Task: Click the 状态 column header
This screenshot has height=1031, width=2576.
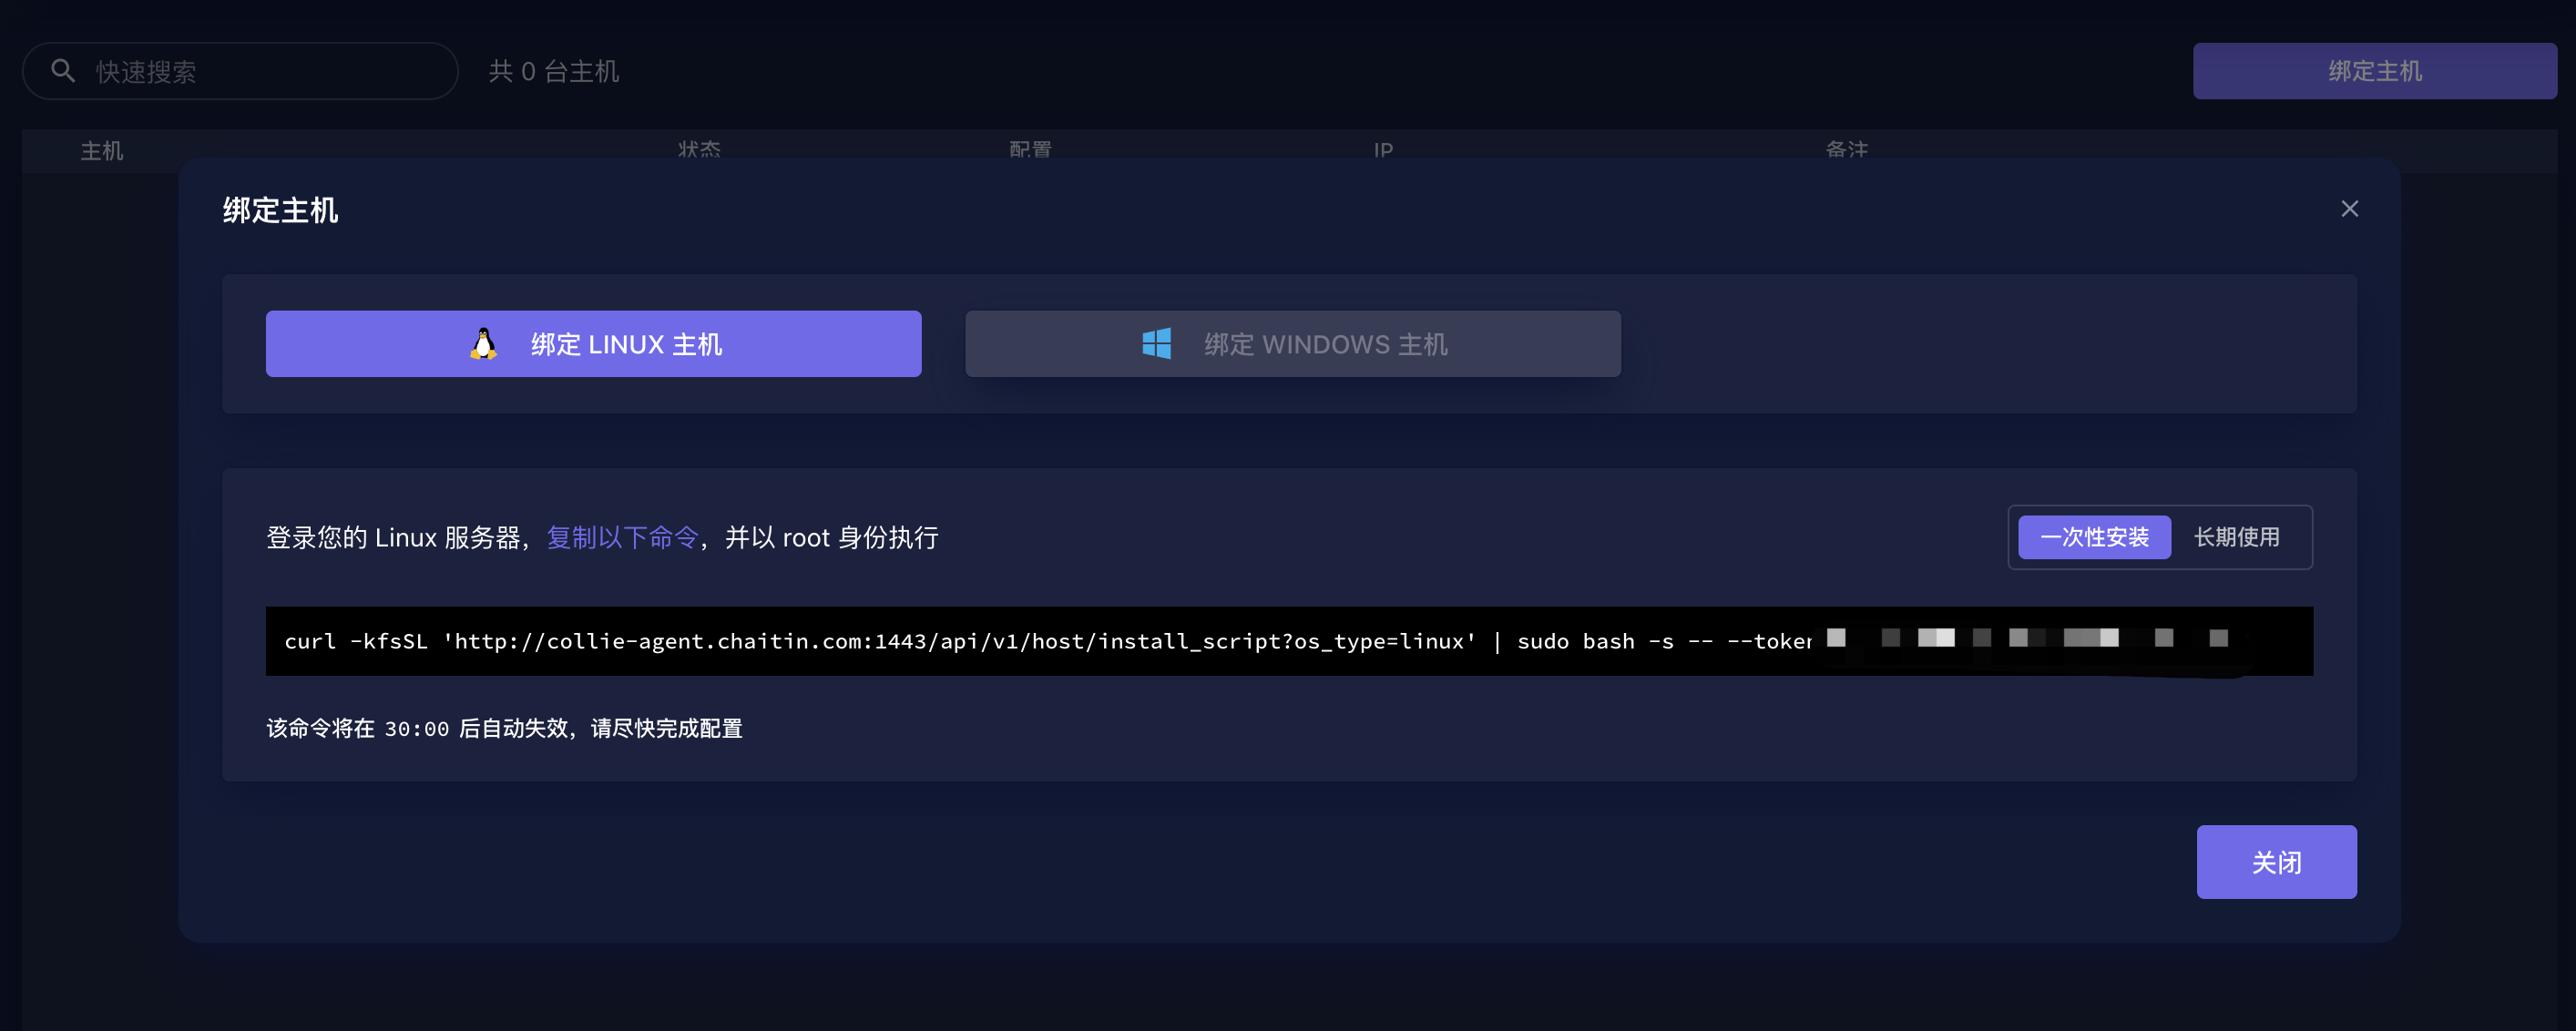Action: (x=699, y=150)
